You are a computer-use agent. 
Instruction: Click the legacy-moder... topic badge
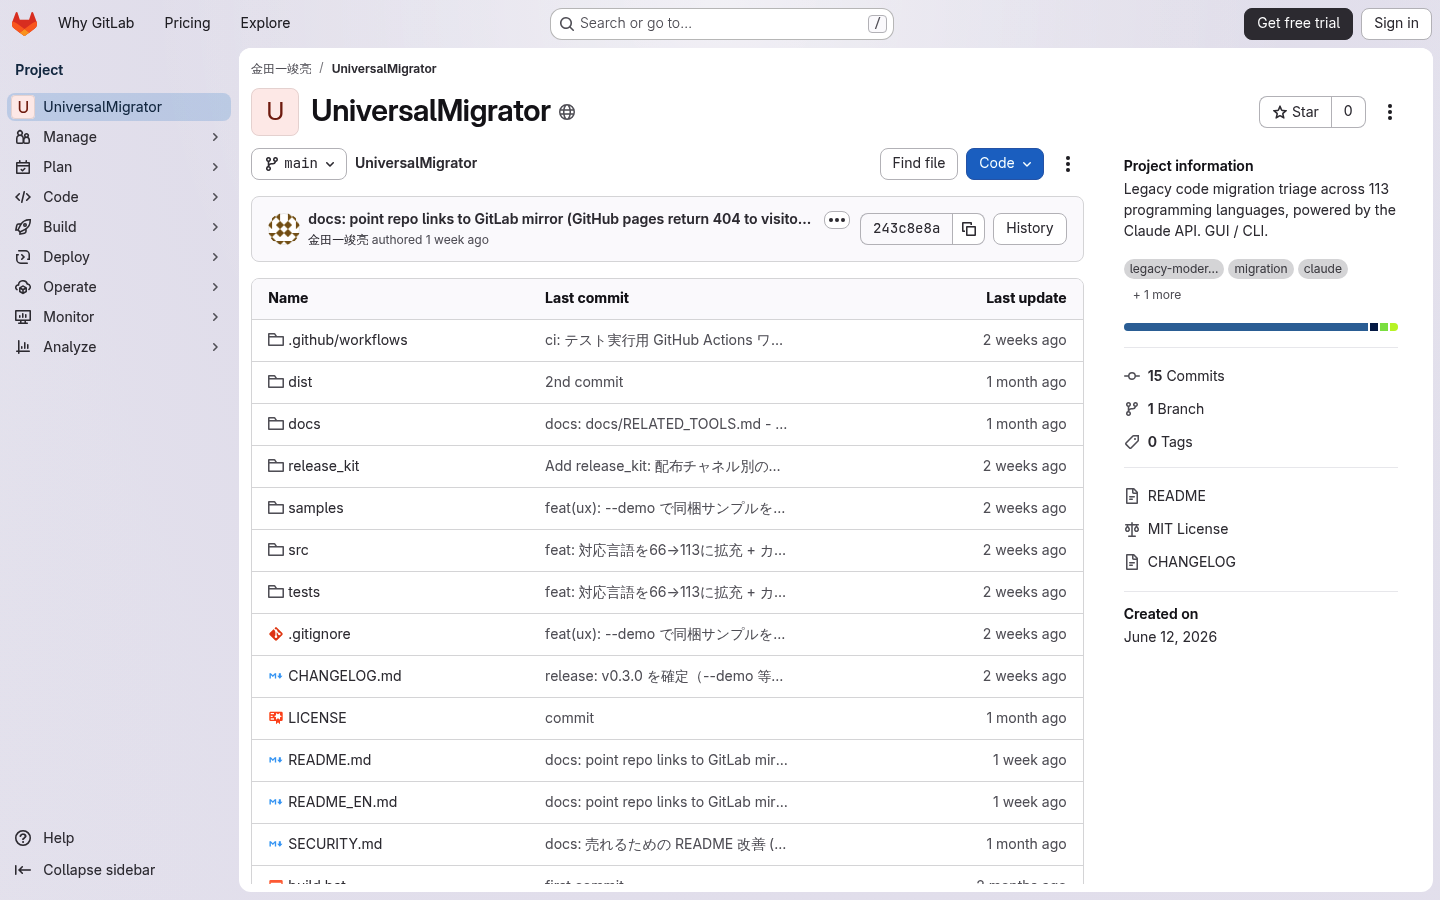tap(1174, 269)
